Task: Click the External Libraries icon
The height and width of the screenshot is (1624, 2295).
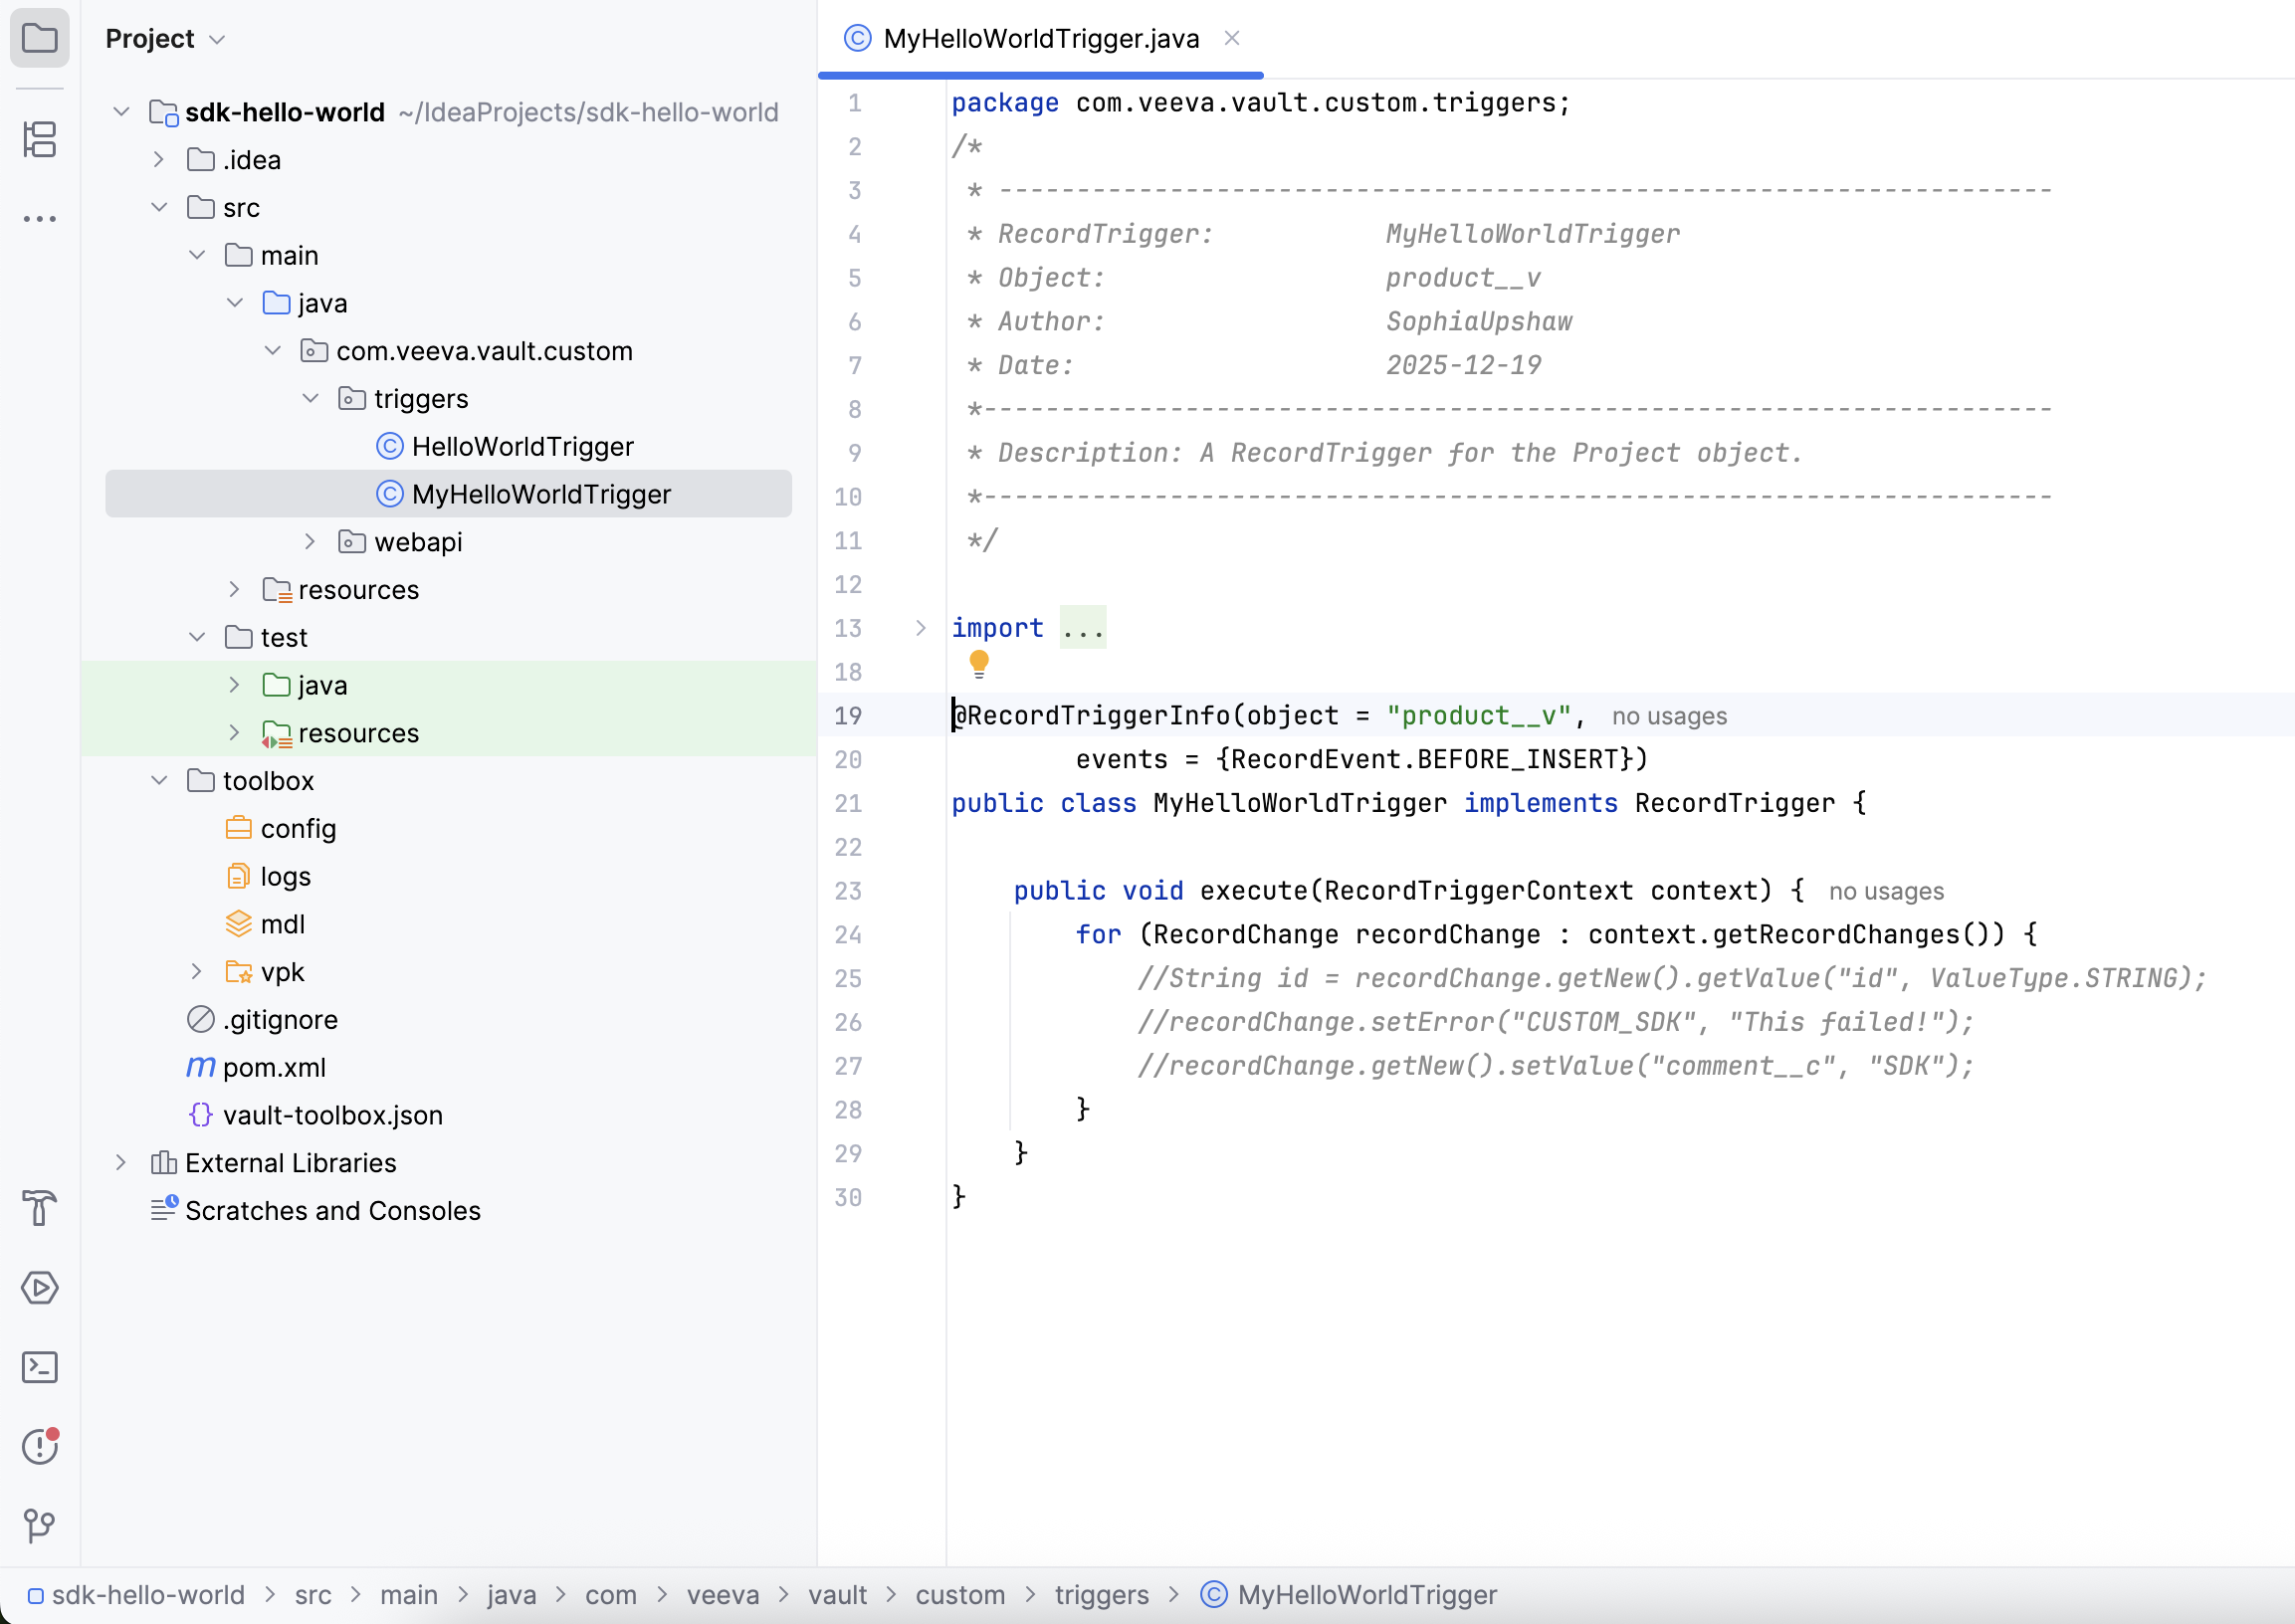Action: pos(163,1163)
